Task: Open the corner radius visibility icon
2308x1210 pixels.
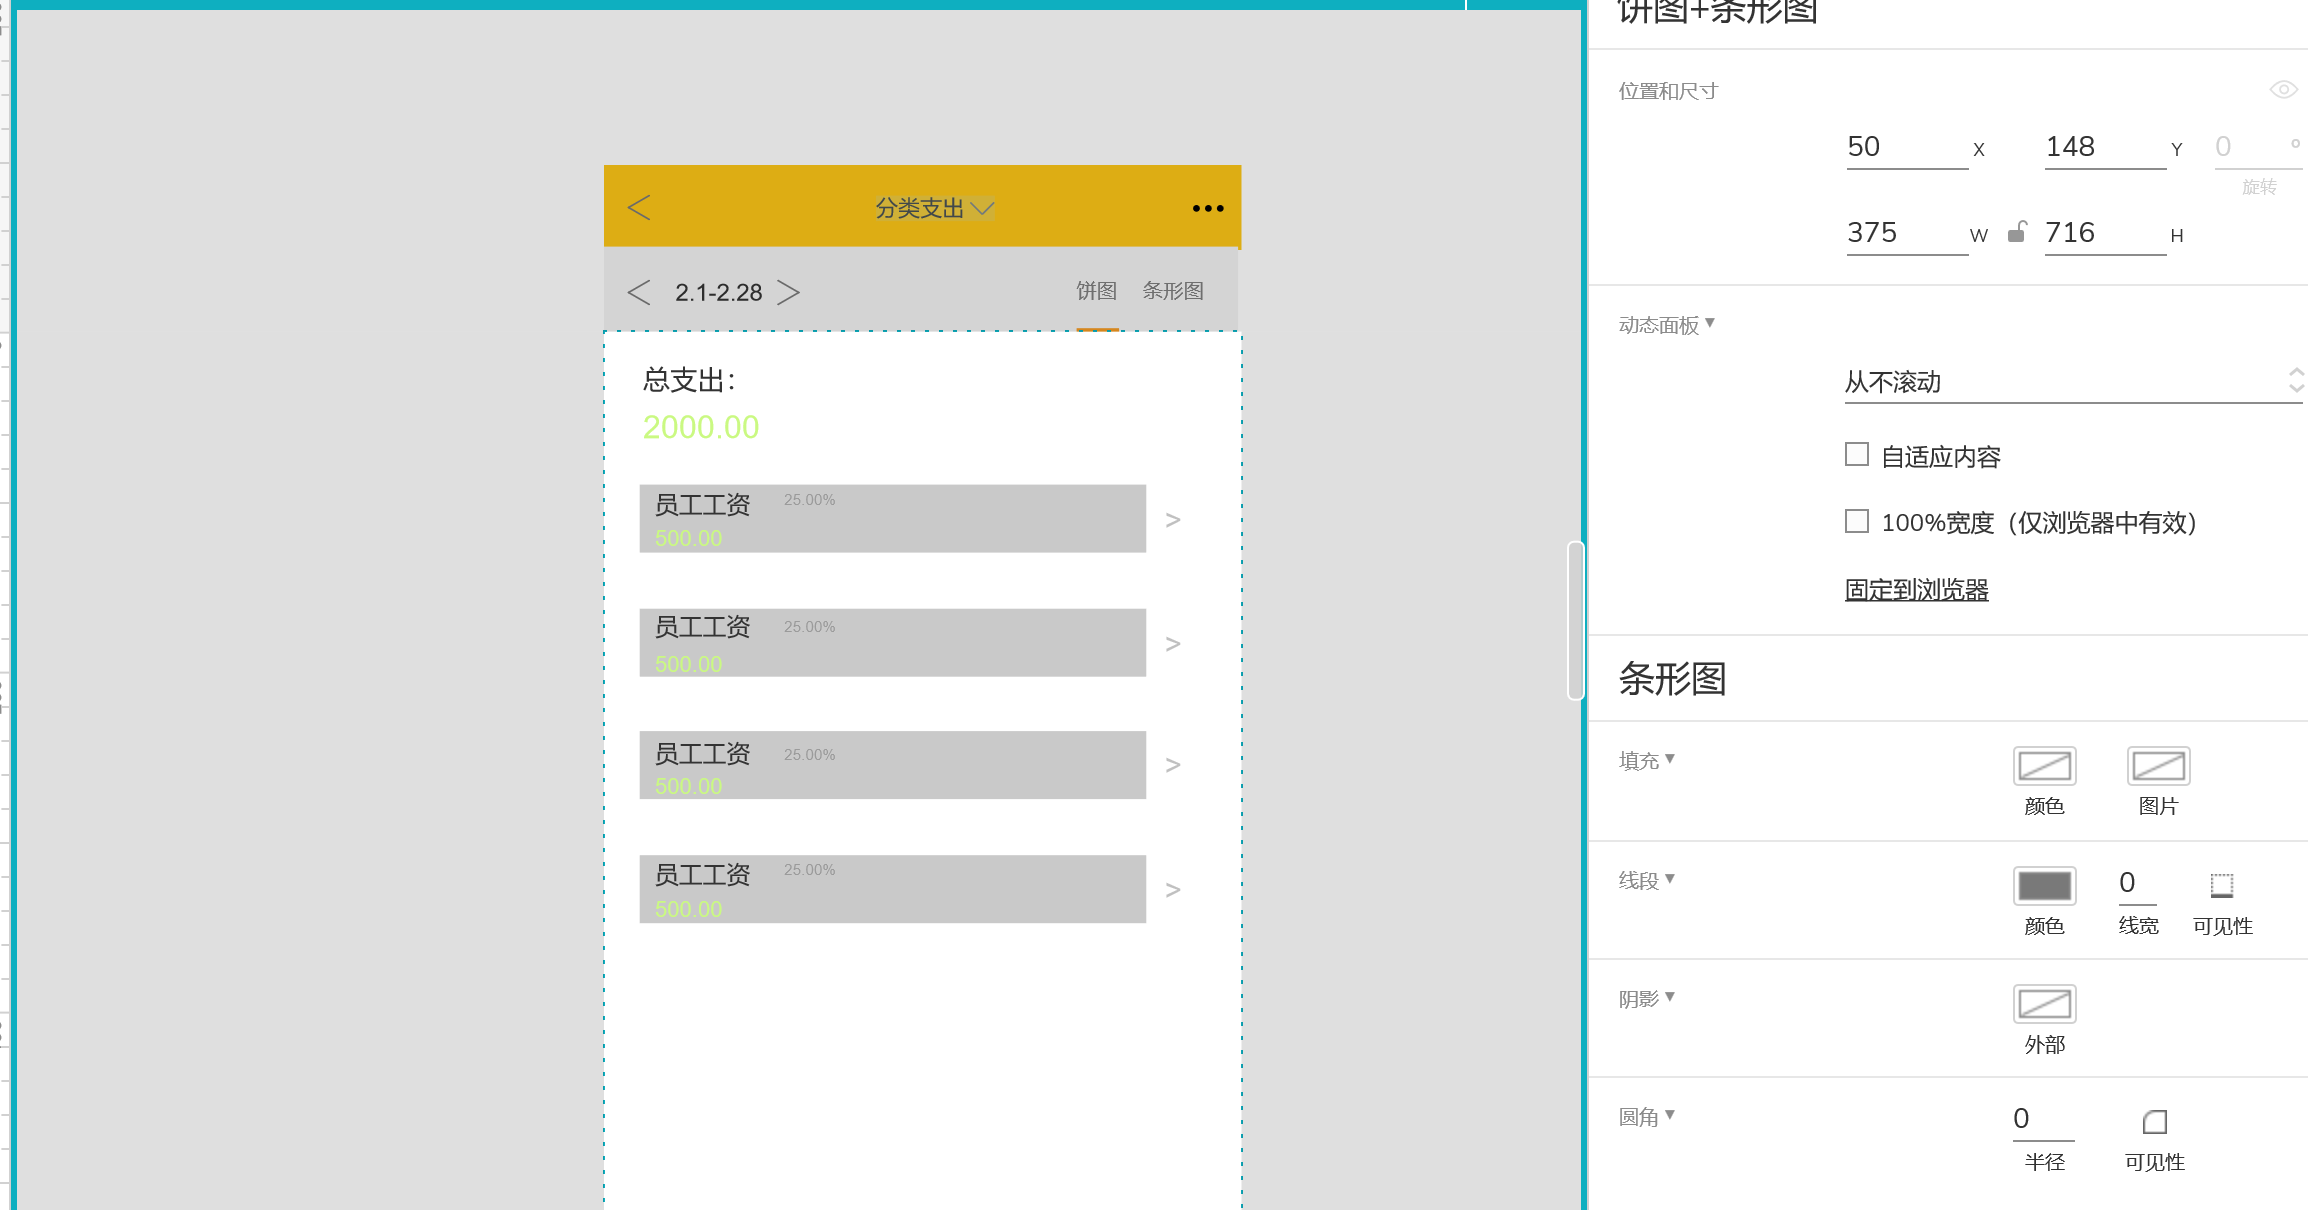Action: pyautogui.click(x=2154, y=1121)
